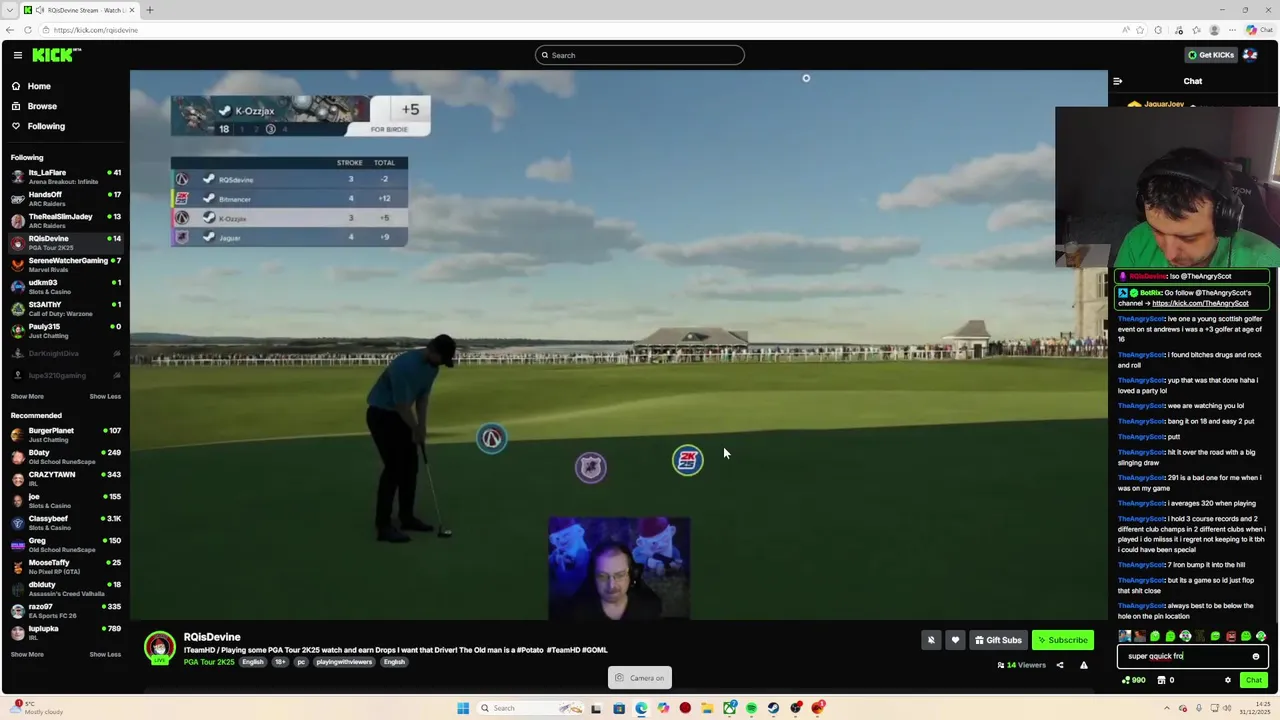Add page to browser favorites star
1280x720 pixels.
coord(1139,30)
